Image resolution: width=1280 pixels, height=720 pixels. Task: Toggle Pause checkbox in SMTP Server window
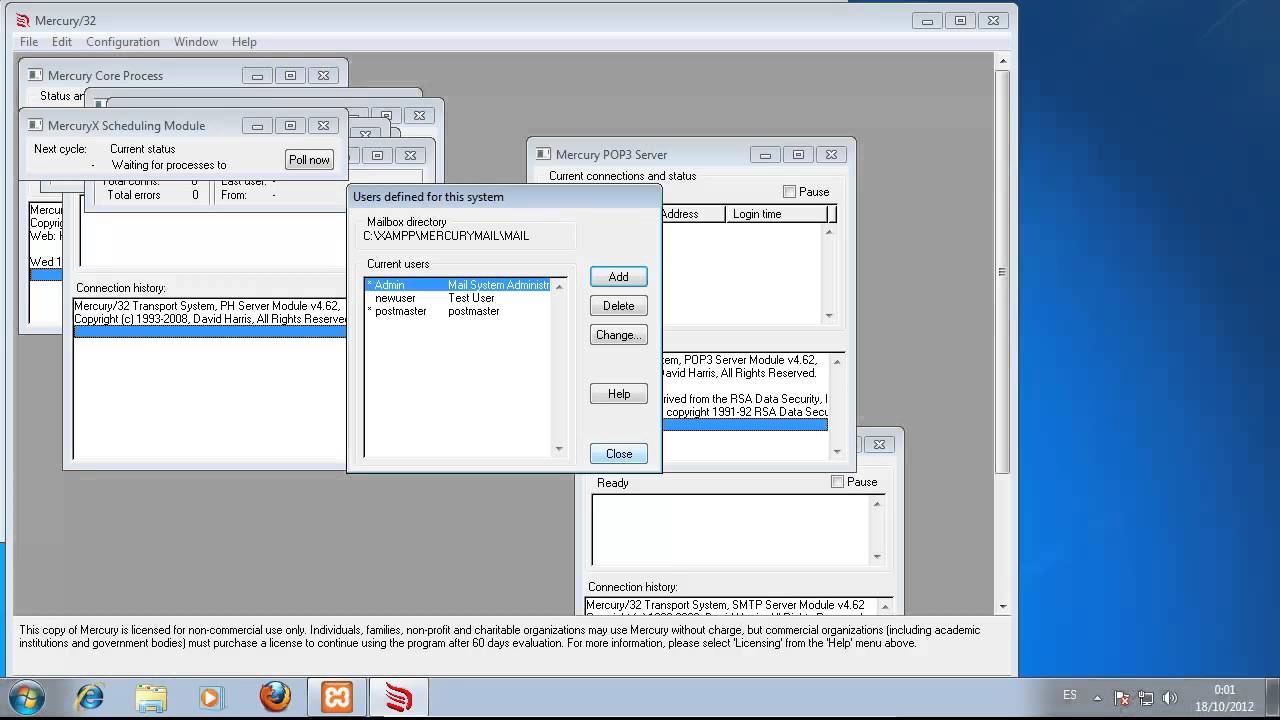coord(838,482)
